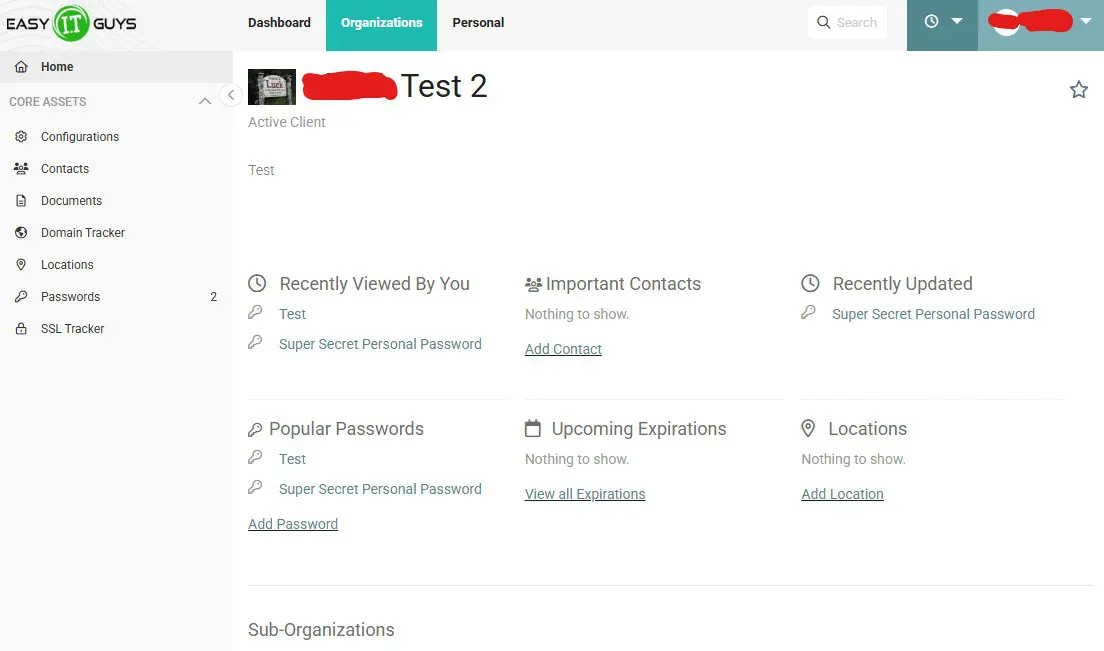Click the Locations pin icon in sidebar

tap(21, 265)
